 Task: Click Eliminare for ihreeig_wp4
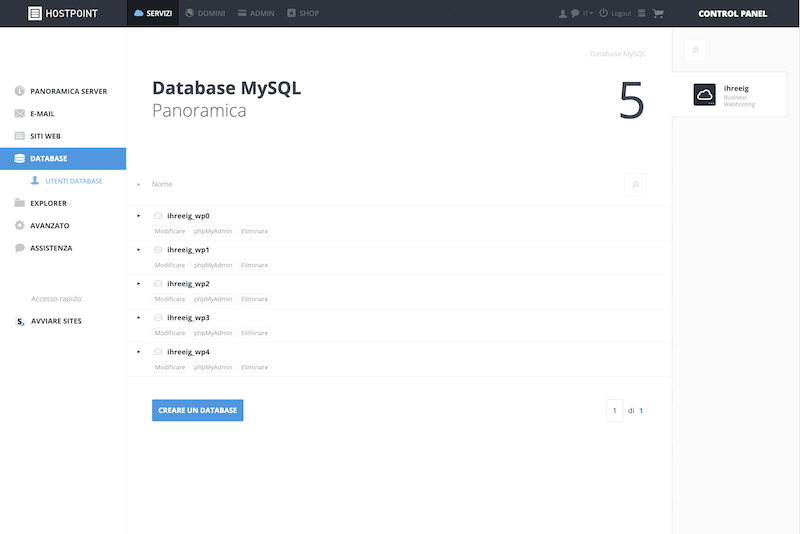click(x=255, y=367)
